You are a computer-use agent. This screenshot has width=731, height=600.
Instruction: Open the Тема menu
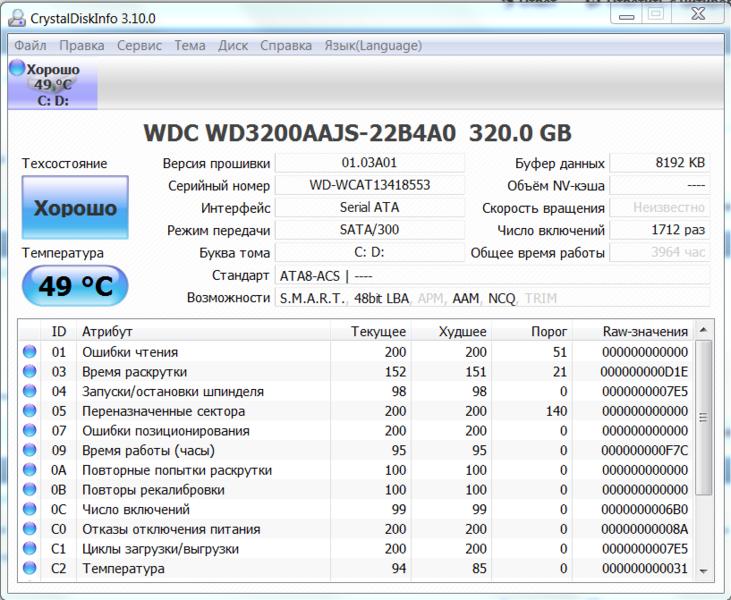point(190,46)
